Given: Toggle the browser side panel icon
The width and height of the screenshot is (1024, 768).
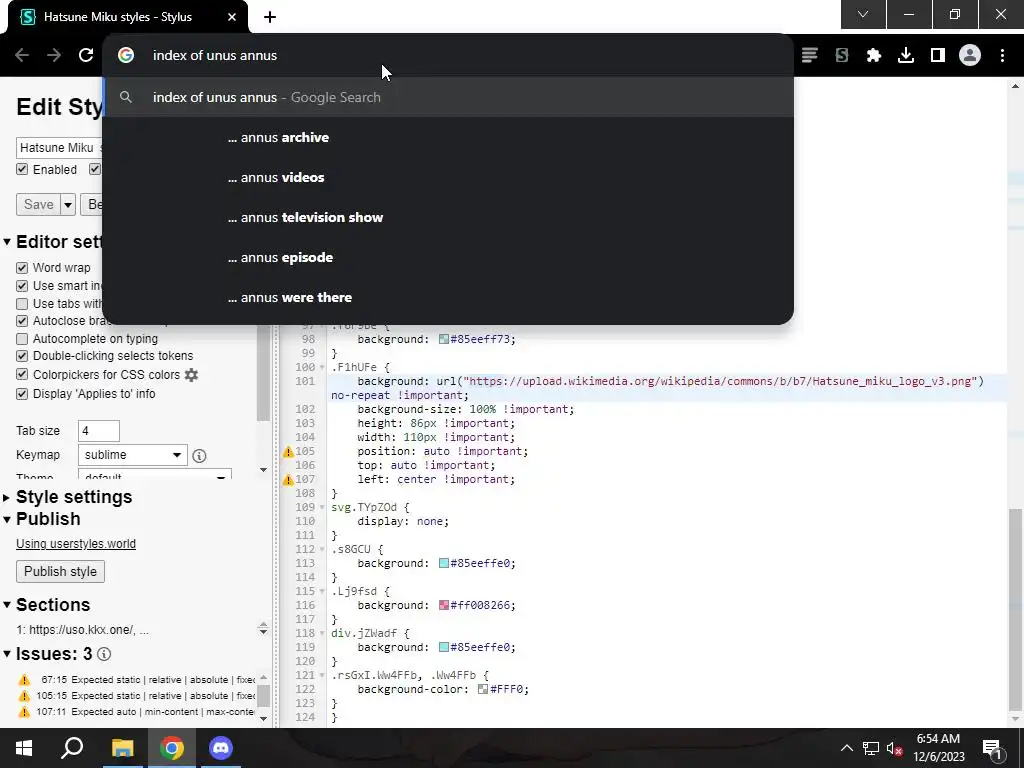Looking at the screenshot, I should point(938,56).
